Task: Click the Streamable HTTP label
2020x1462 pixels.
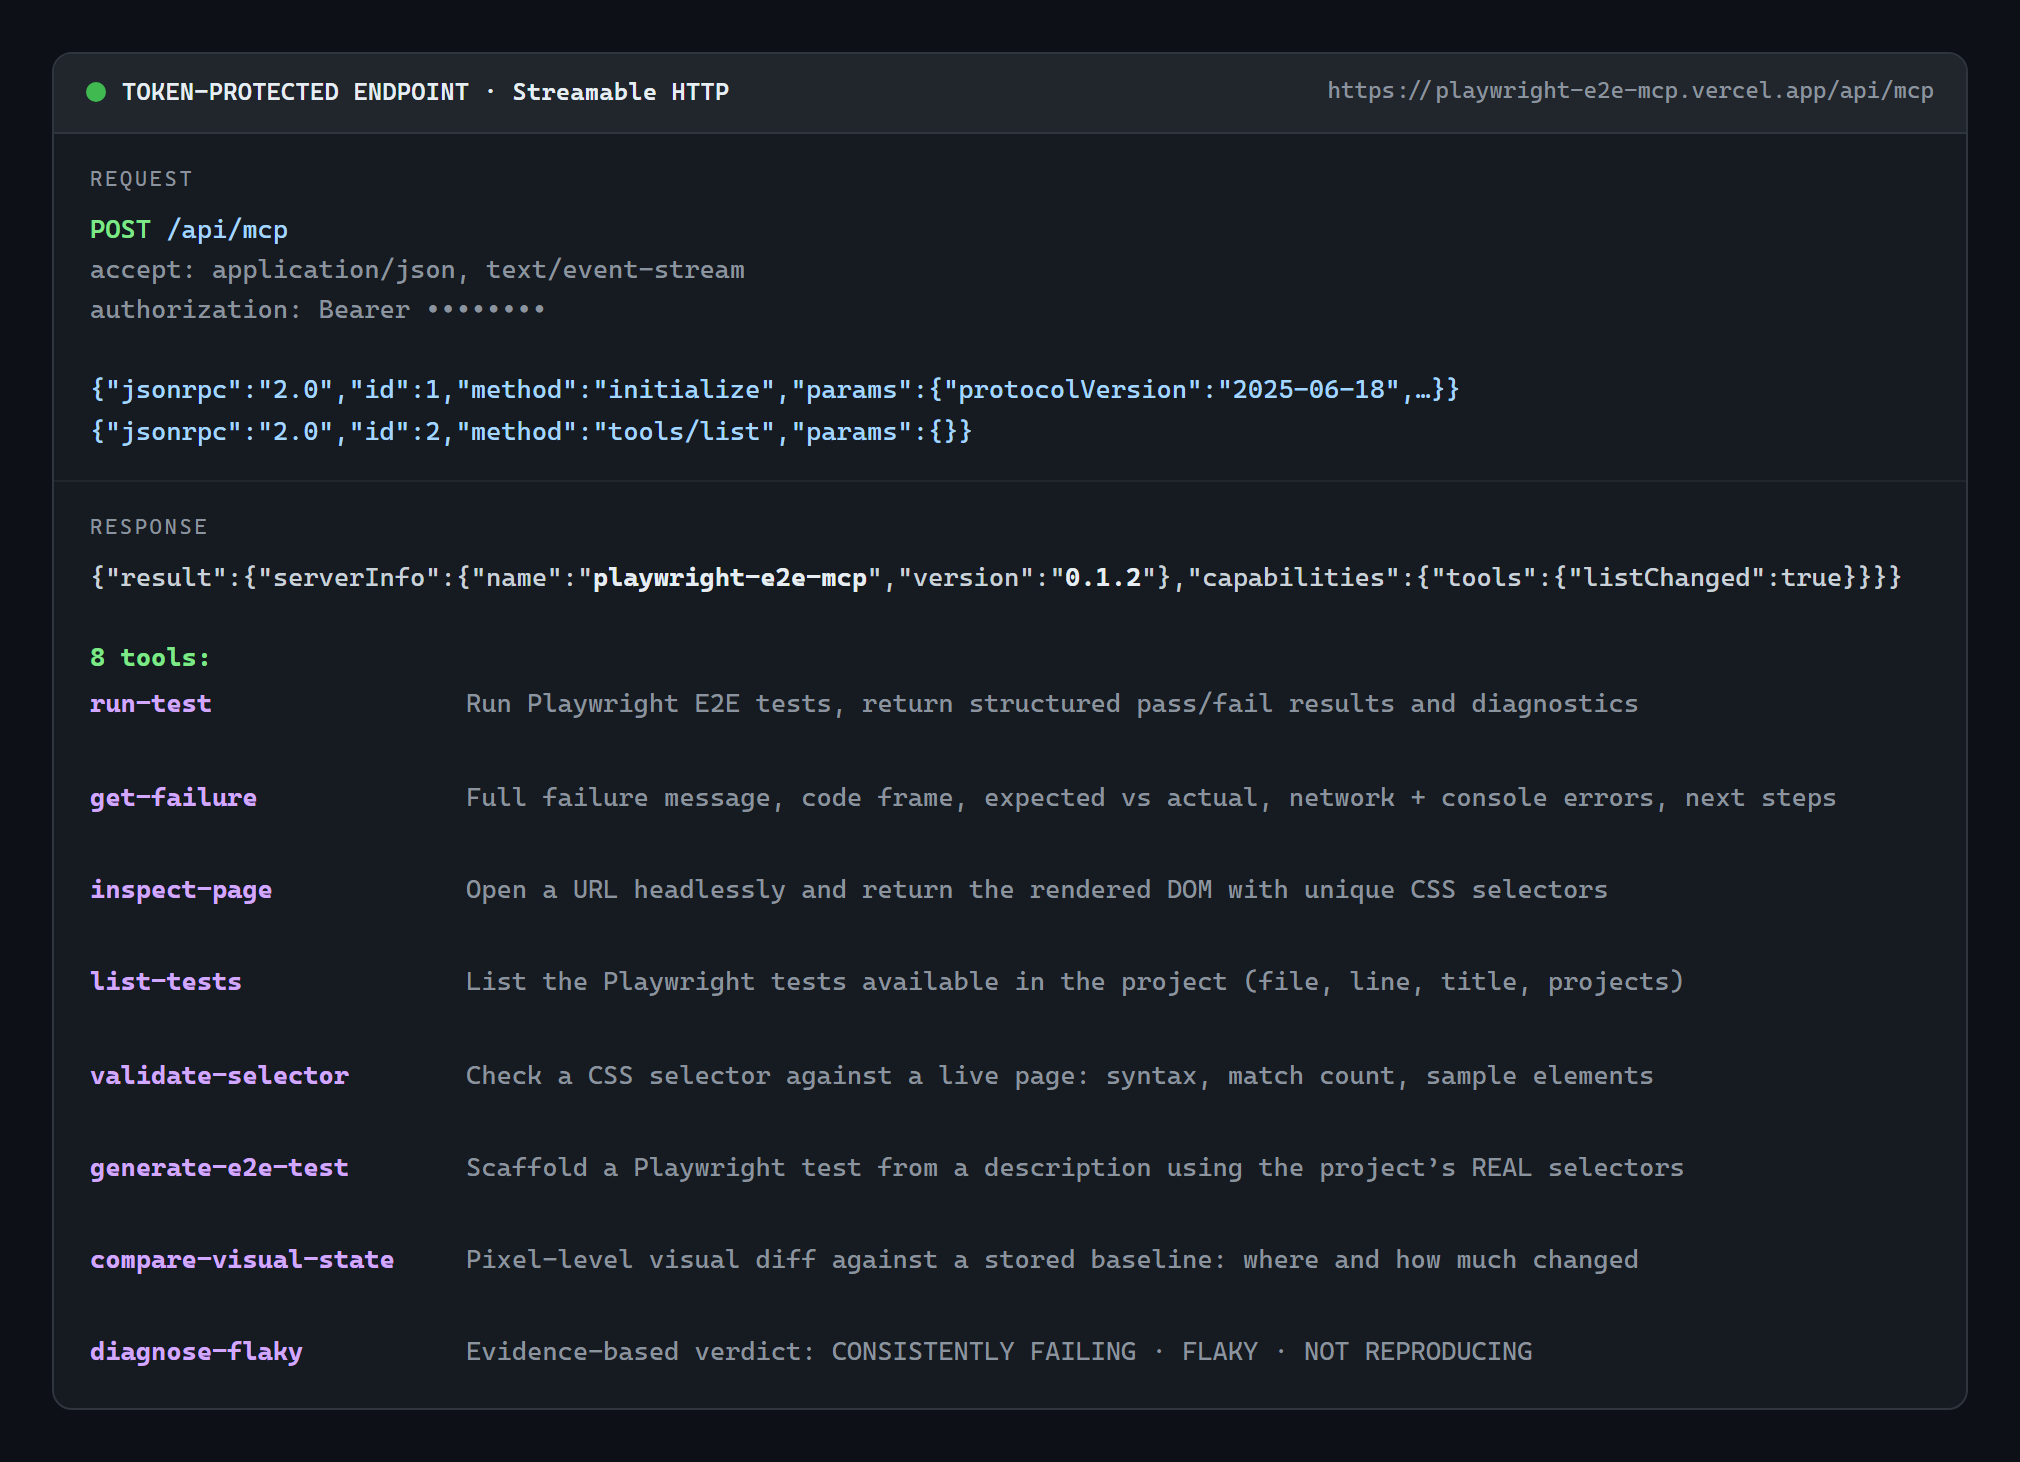Action: 620,92
